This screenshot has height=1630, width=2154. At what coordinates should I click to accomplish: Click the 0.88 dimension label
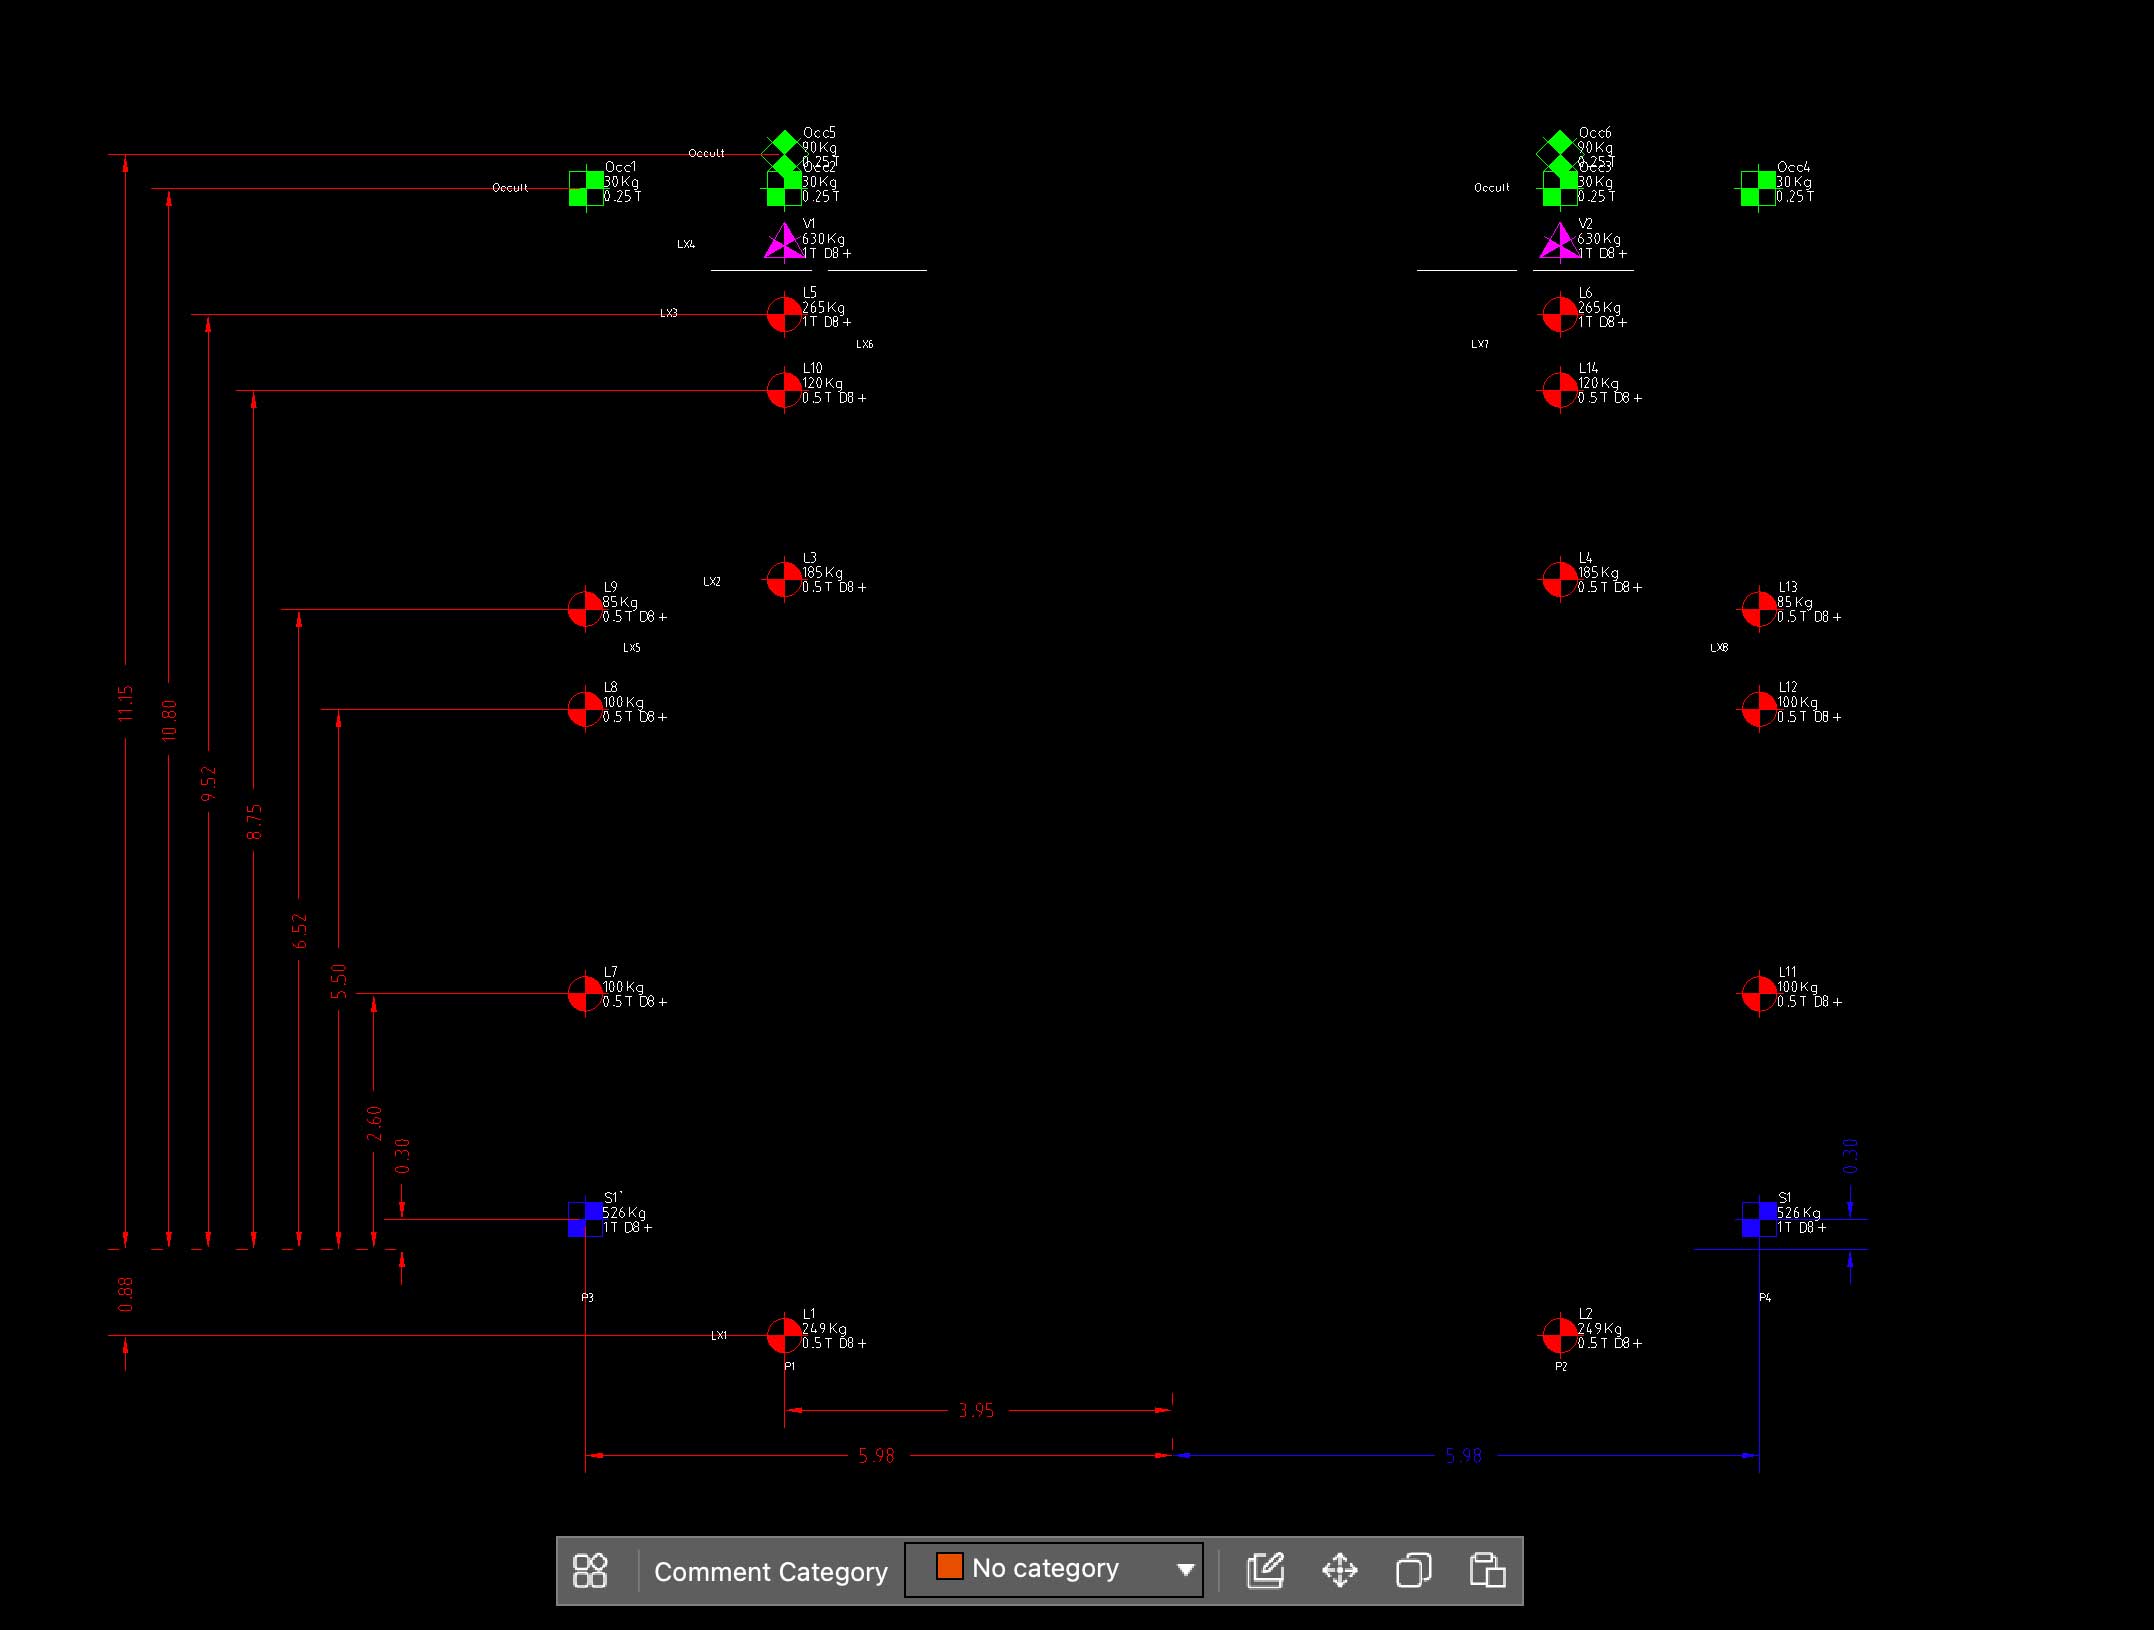tap(125, 1294)
